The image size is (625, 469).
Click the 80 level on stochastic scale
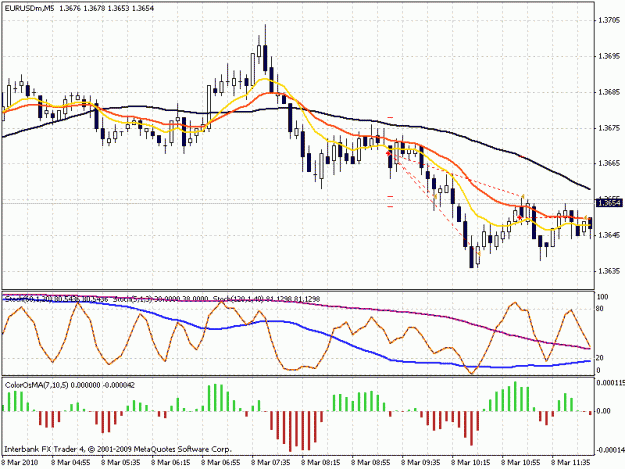(x=600, y=308)
